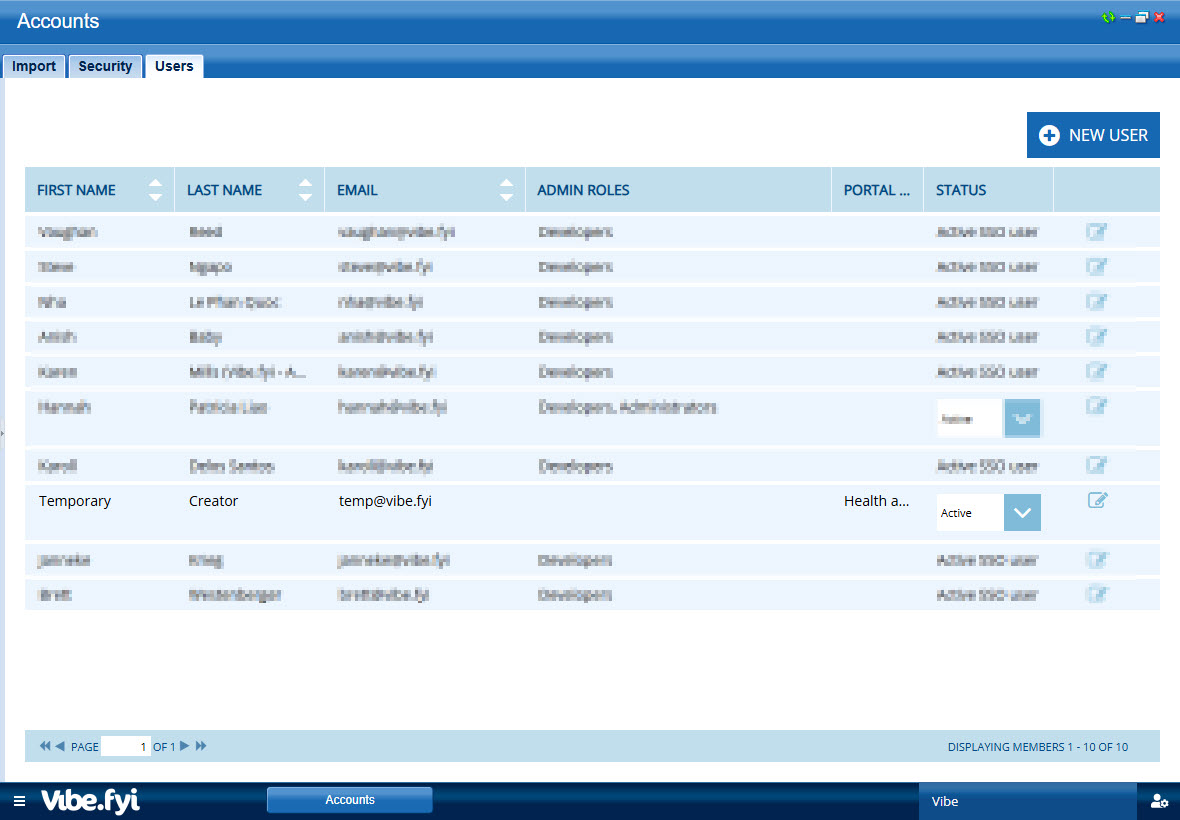This screenshot has width=1180, height=820.
Task: Open the hamburger menu beside the Vibe.fyi logo
Action: [x=19, y=801]
